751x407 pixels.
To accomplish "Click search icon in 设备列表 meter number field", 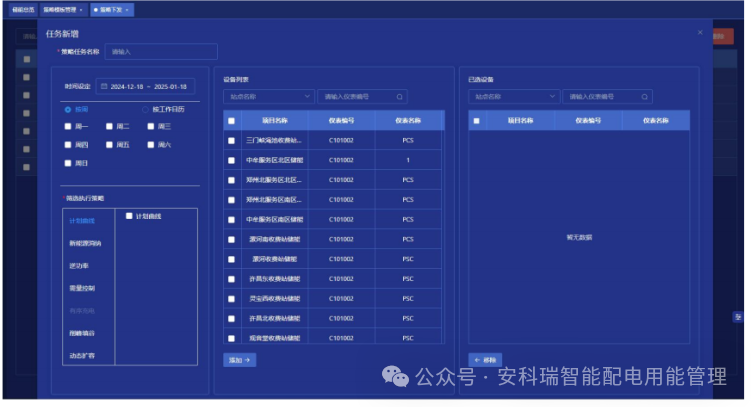I will pos(399,97).
